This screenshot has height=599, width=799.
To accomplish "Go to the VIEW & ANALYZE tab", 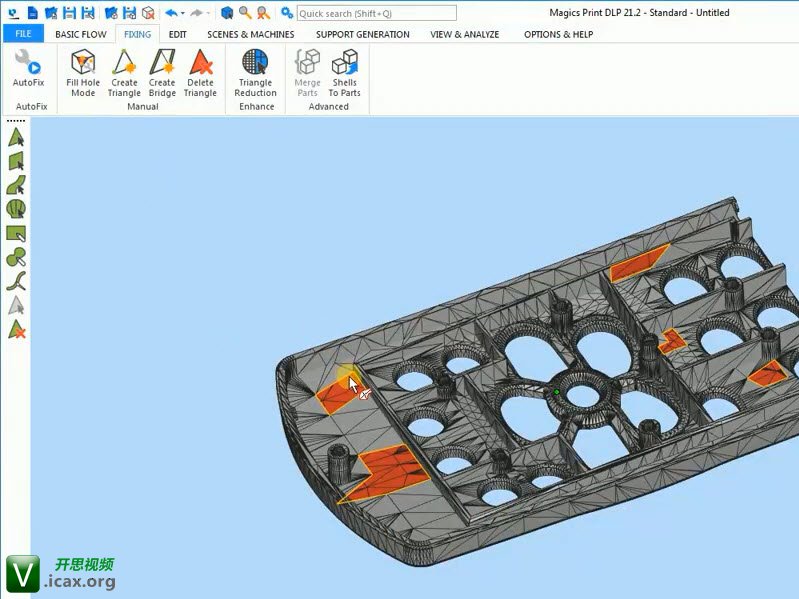I will 464,34.
